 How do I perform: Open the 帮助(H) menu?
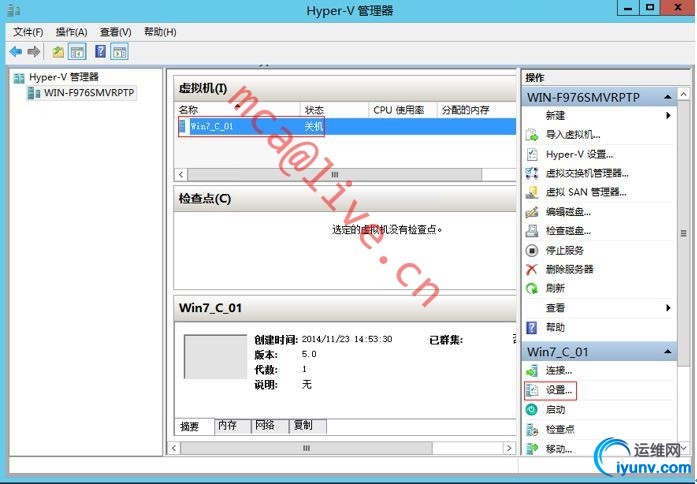click(x=160, y=32)
